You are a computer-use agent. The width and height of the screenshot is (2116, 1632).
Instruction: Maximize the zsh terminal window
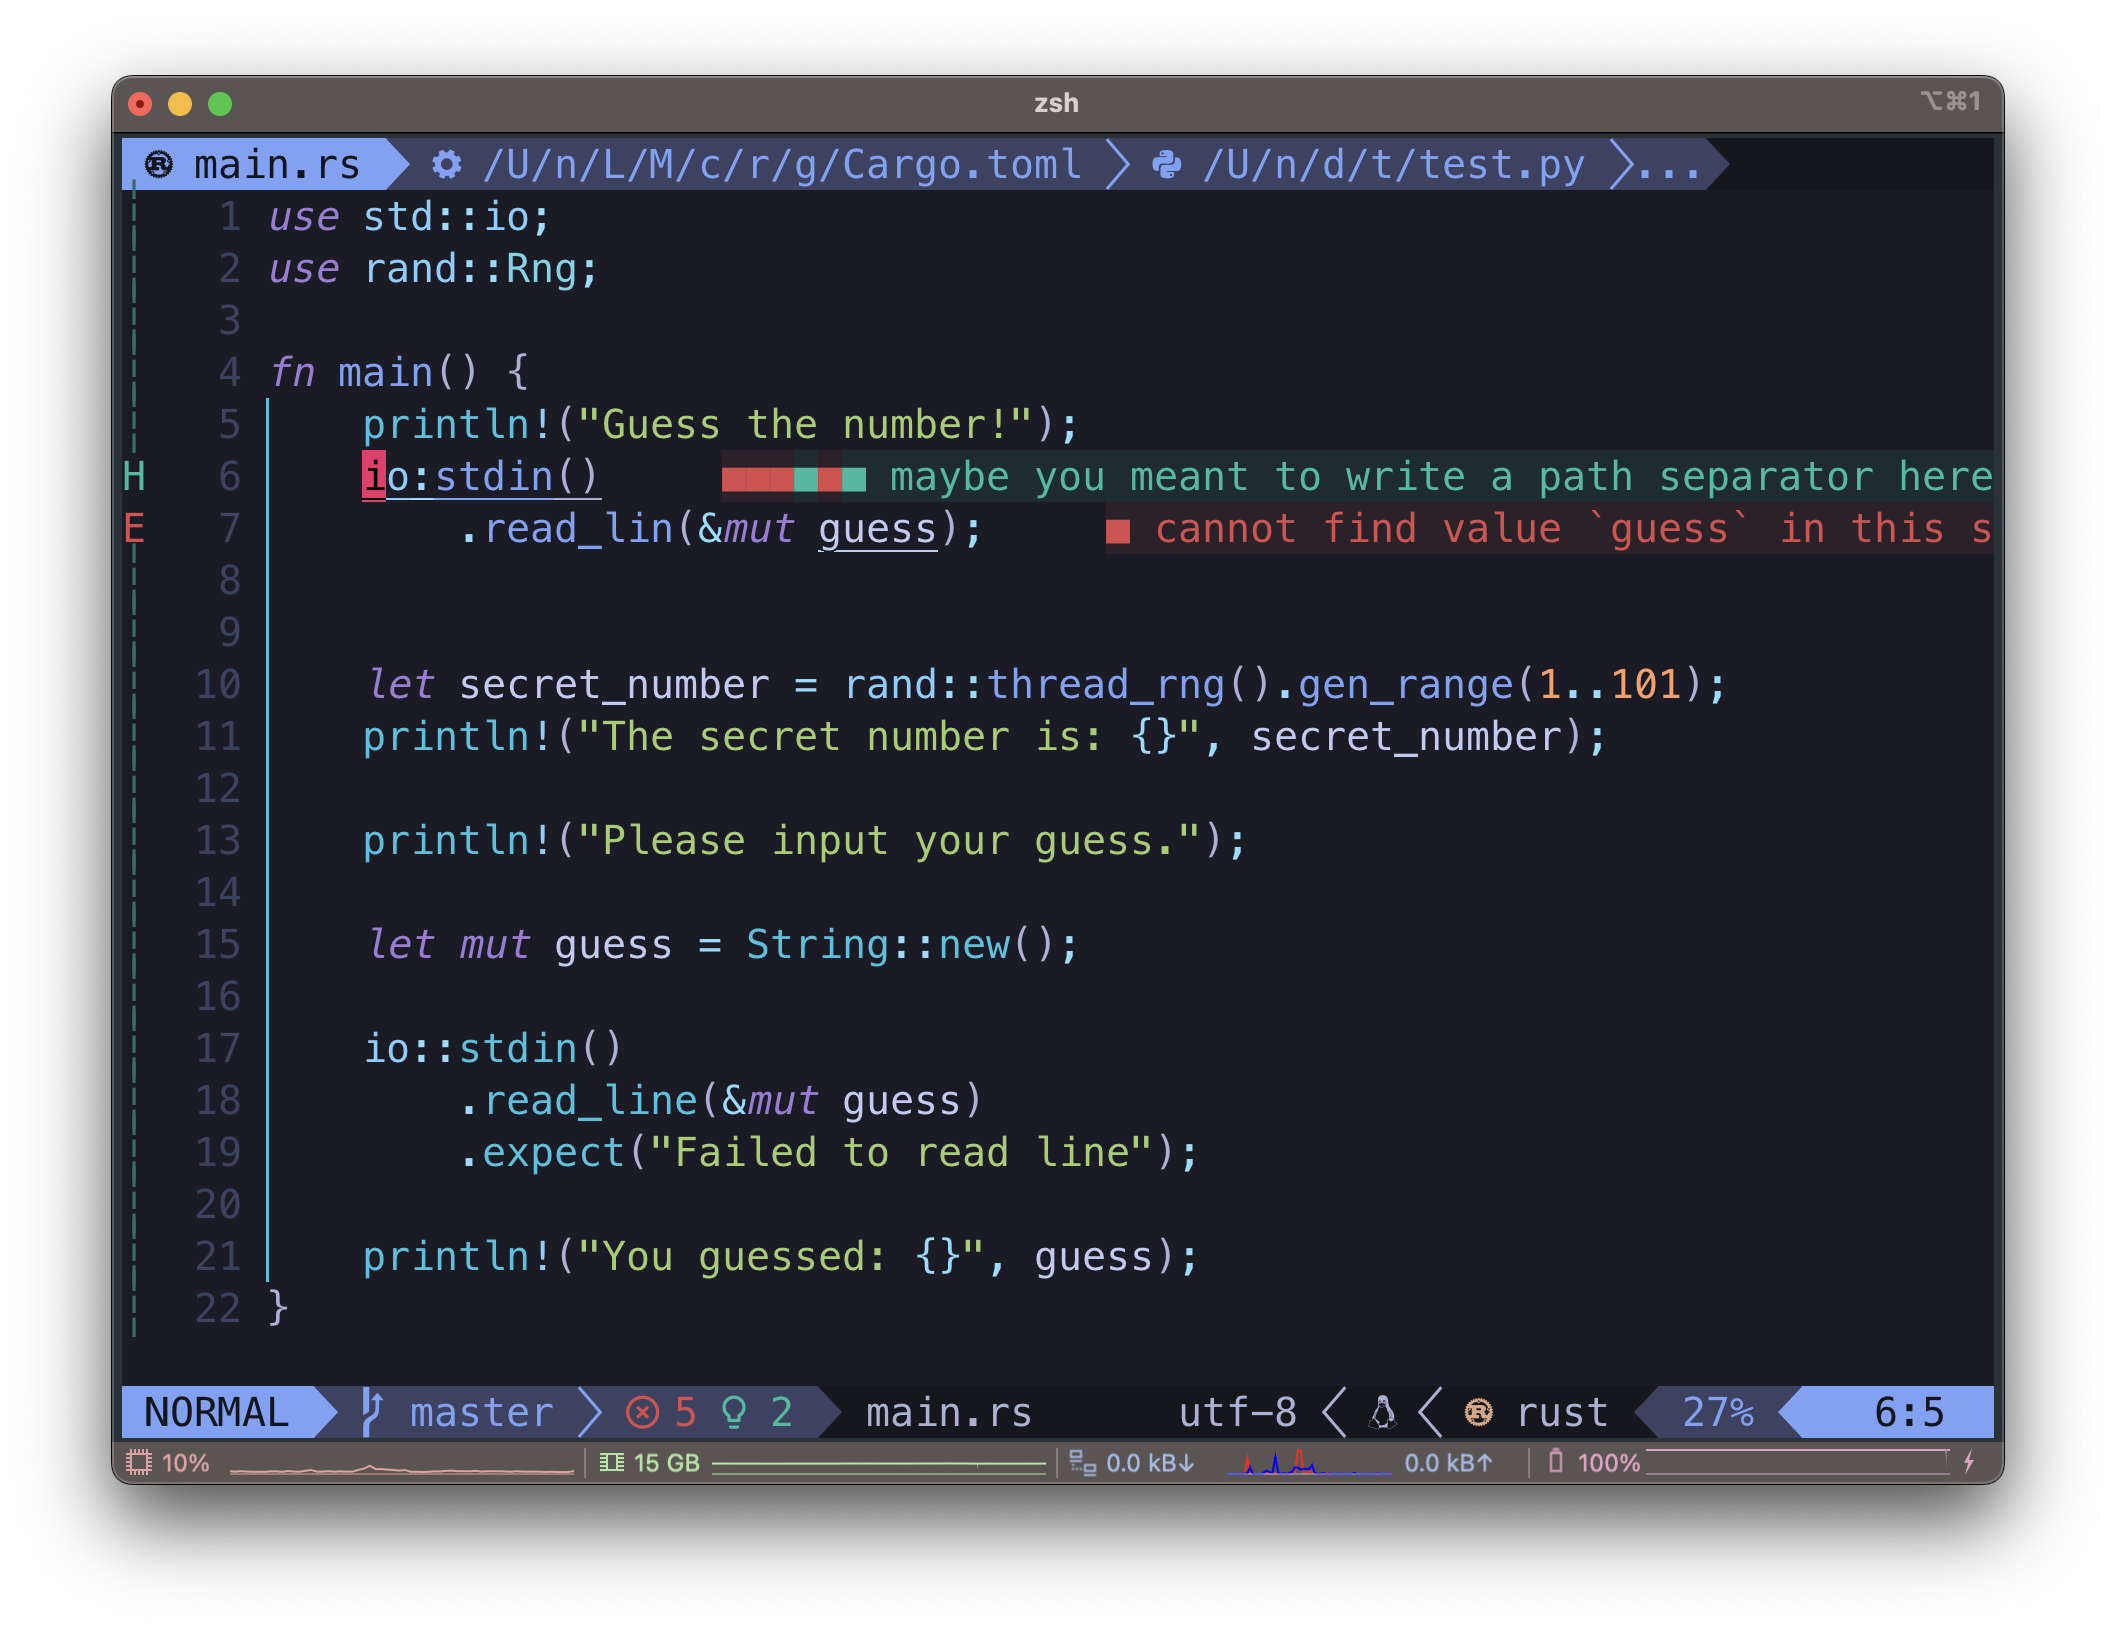tap(220, 104)
